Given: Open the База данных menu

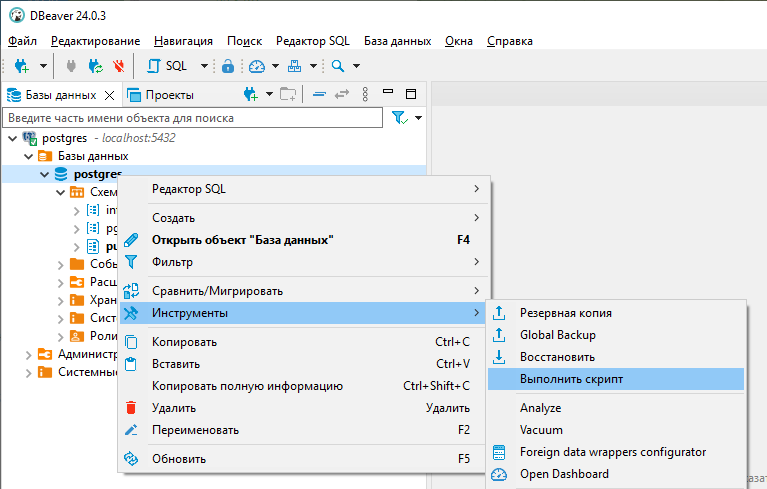Looking at the screenshot, I should pos(398,41).
